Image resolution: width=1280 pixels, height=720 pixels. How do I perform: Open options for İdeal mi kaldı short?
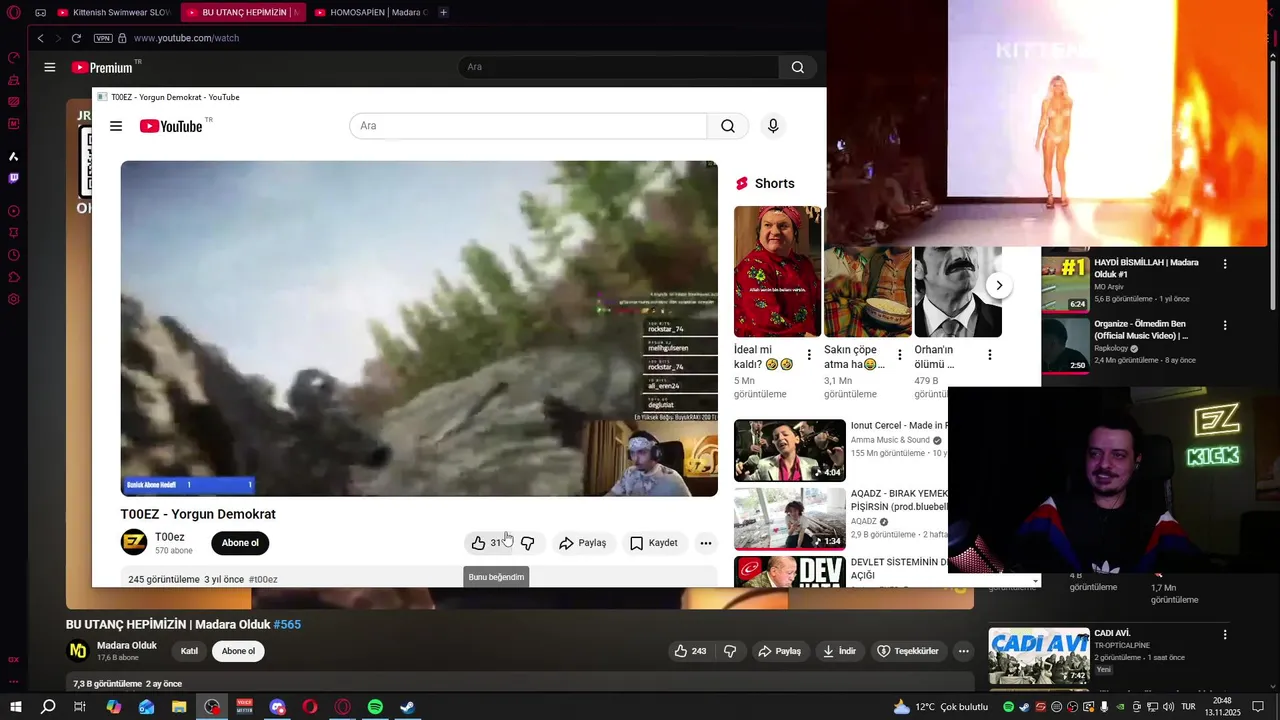pos(809,355)
